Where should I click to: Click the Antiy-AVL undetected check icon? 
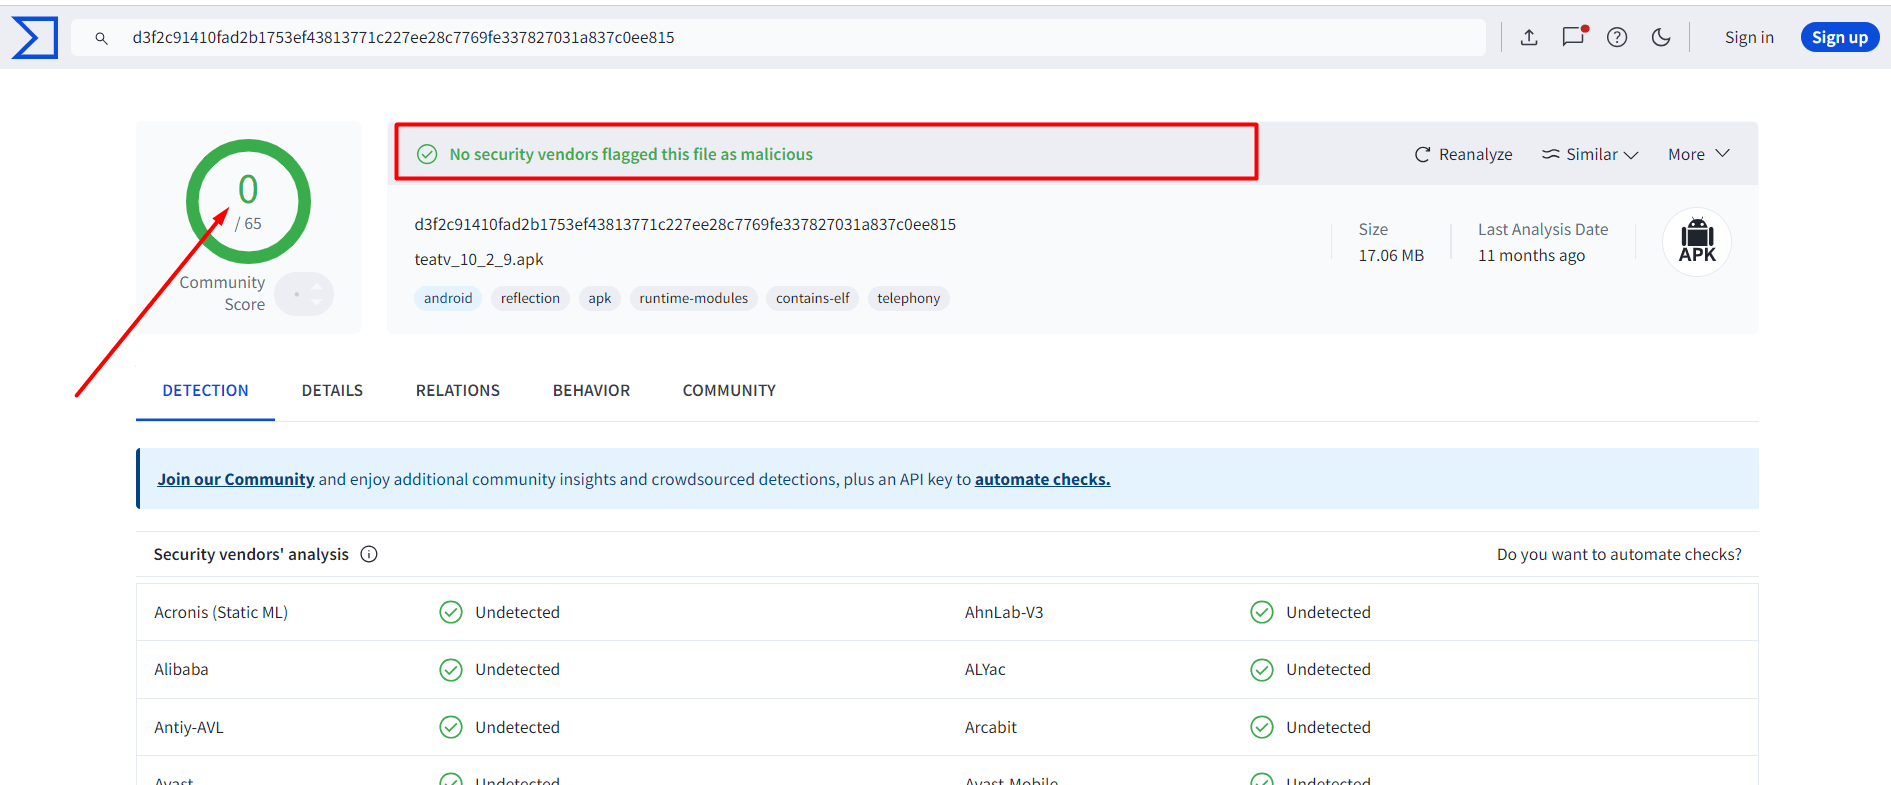click(x=451, y=727)
